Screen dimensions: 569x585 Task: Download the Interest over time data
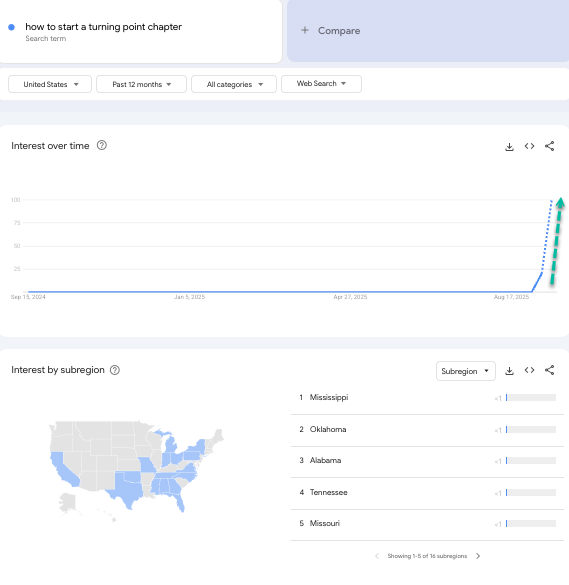[509, 146]
